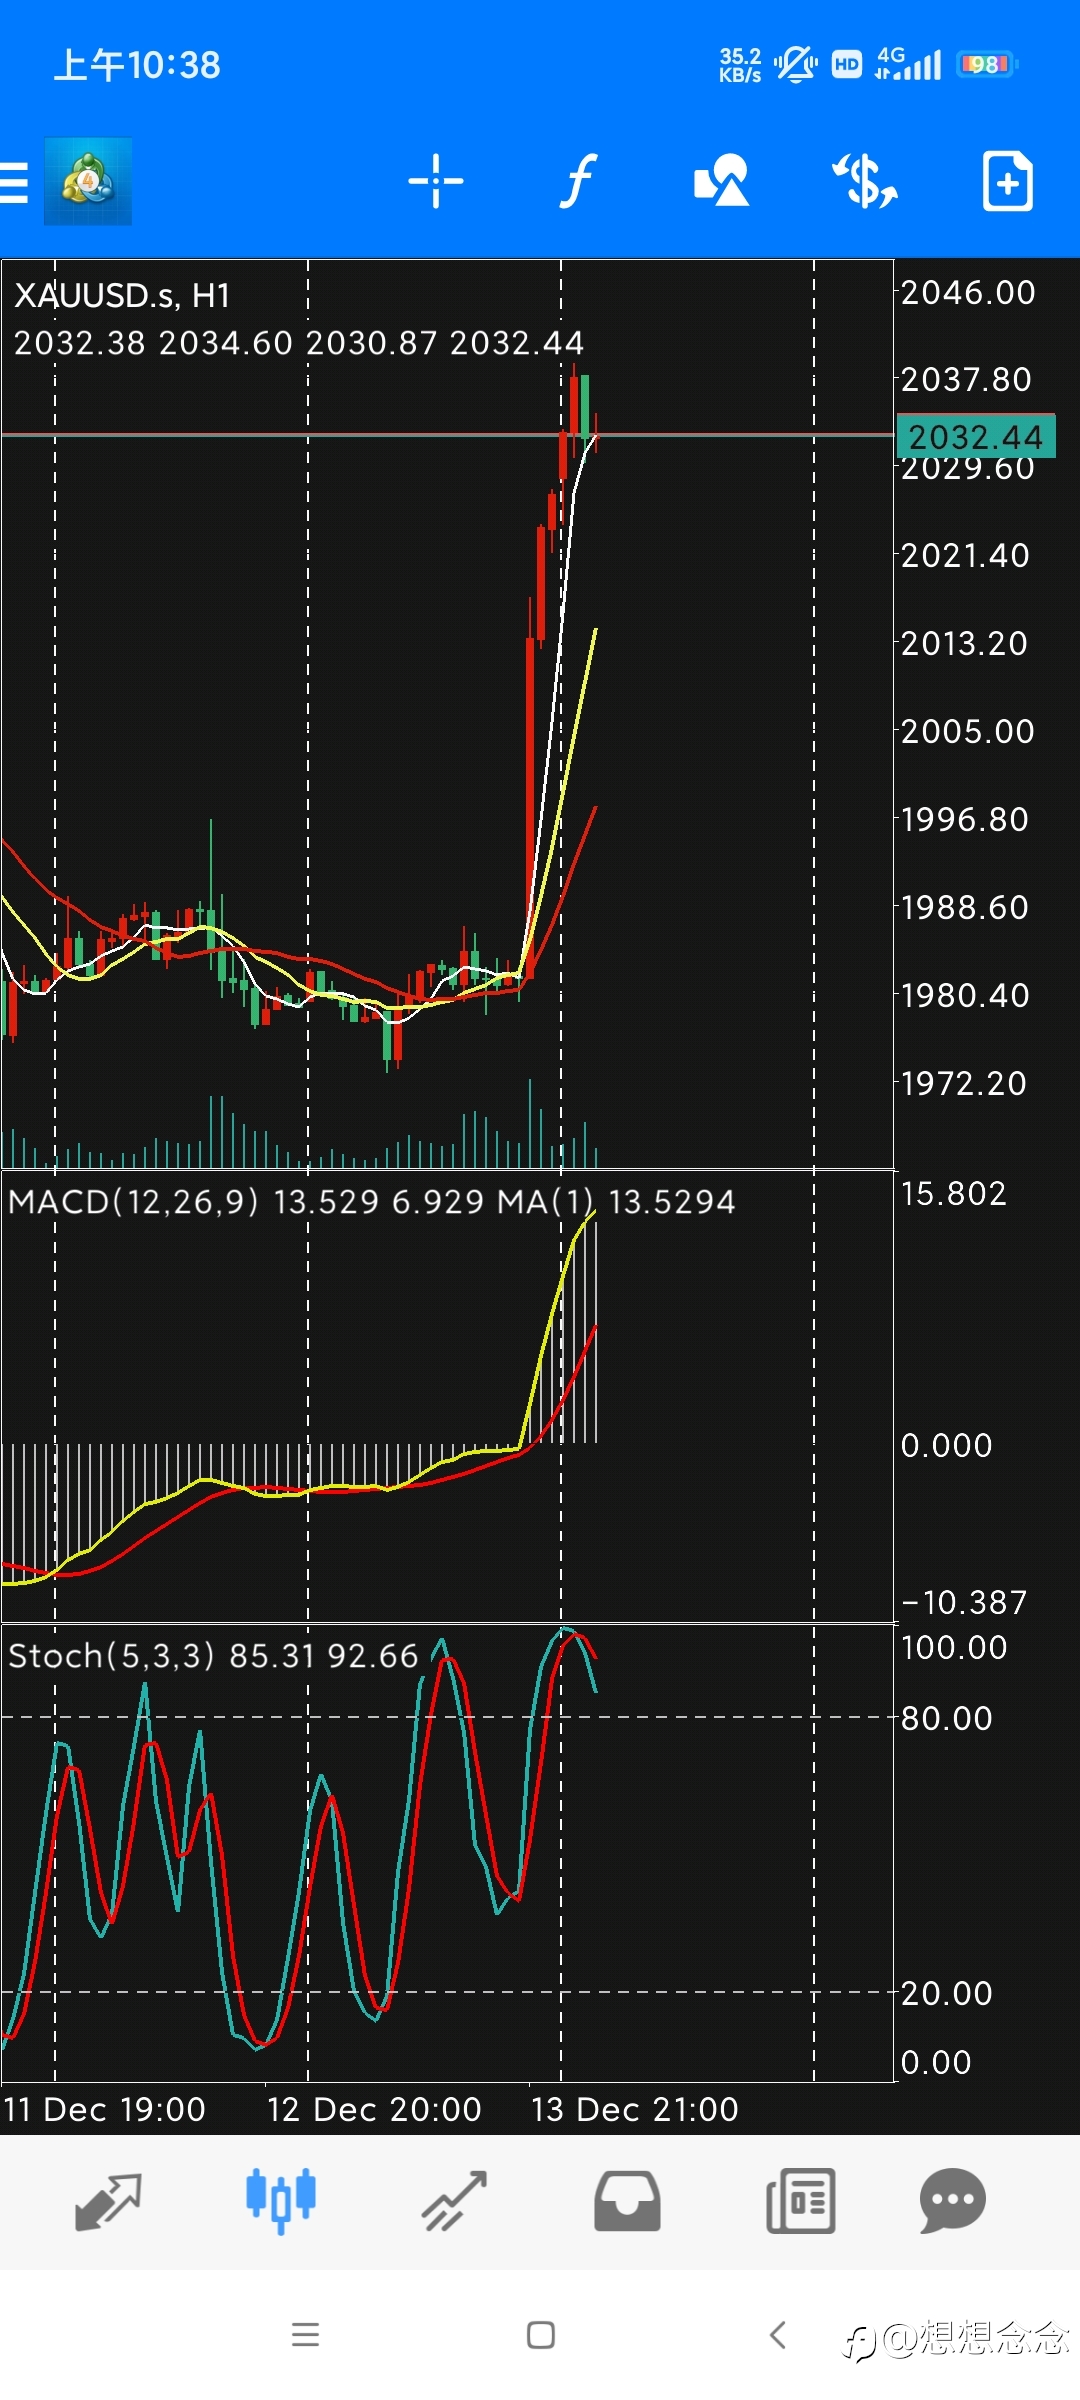Image resolution: width=1080 pixels, height=2400 pixels.
Task: Tap the muted bell status icon
Action: (x=796, y=64)
